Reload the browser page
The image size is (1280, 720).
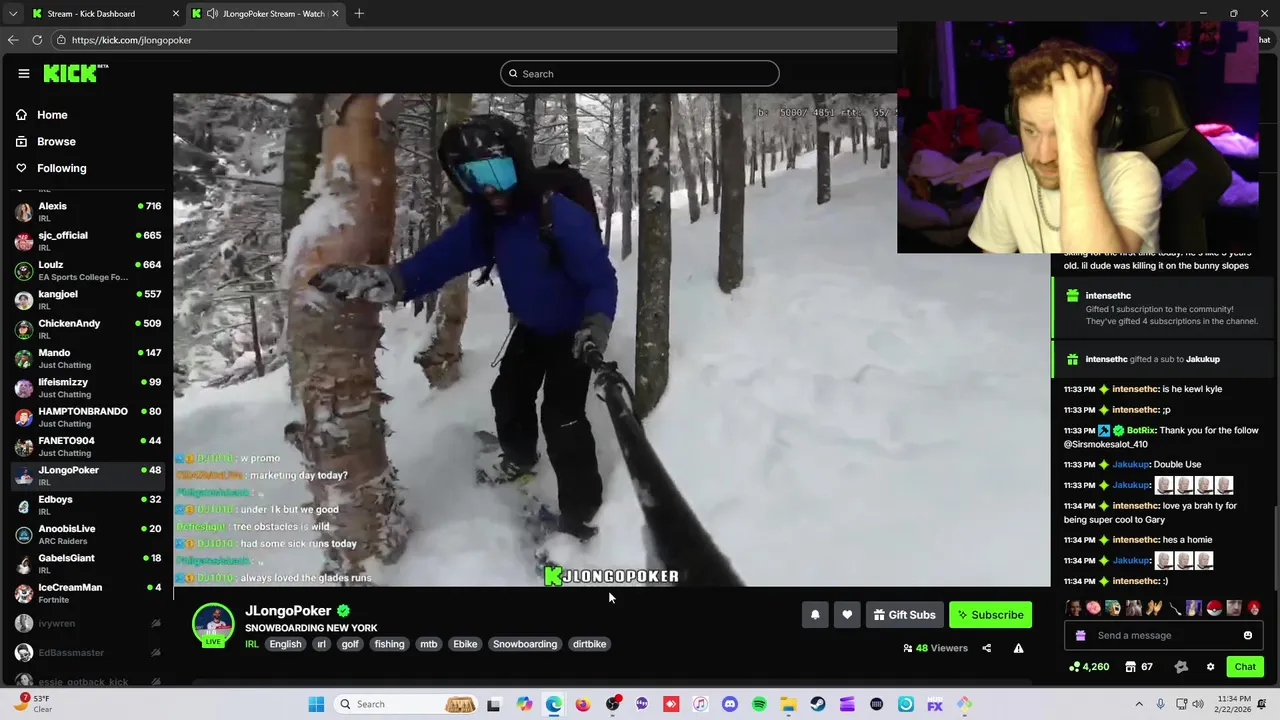point(37,40)
